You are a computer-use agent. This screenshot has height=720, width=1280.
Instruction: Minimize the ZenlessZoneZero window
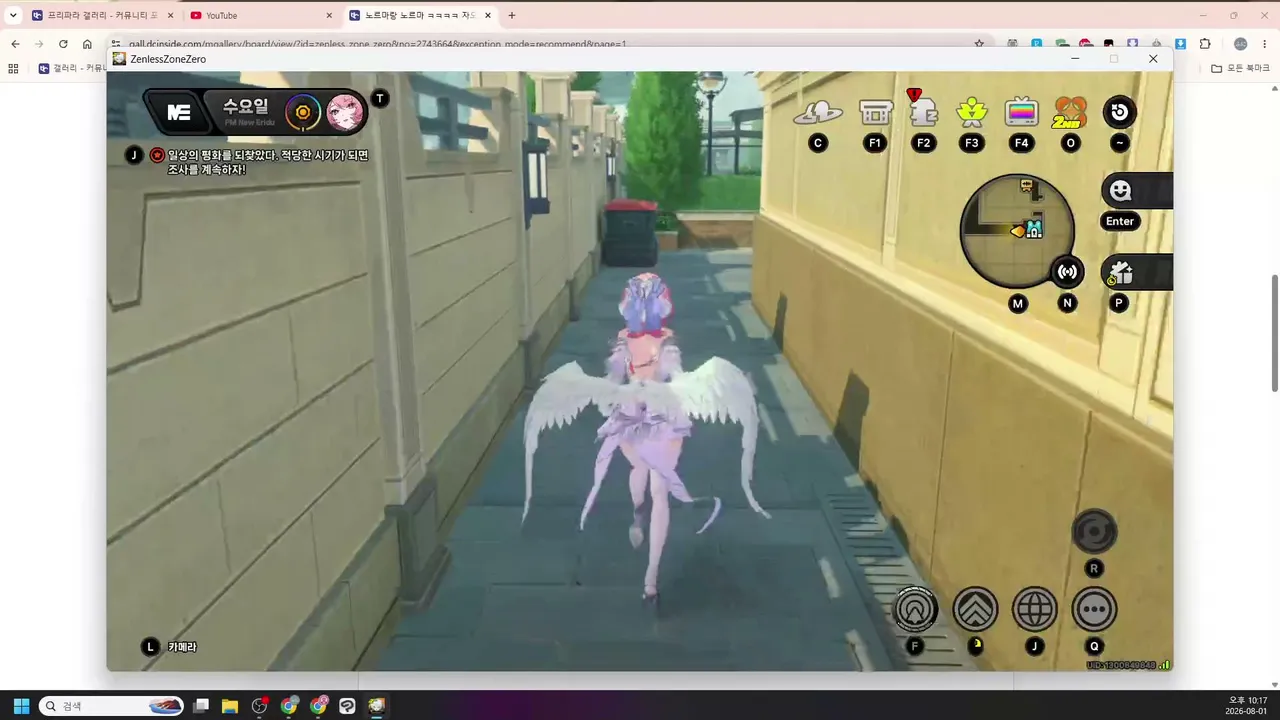click(x=1075, y=59)
